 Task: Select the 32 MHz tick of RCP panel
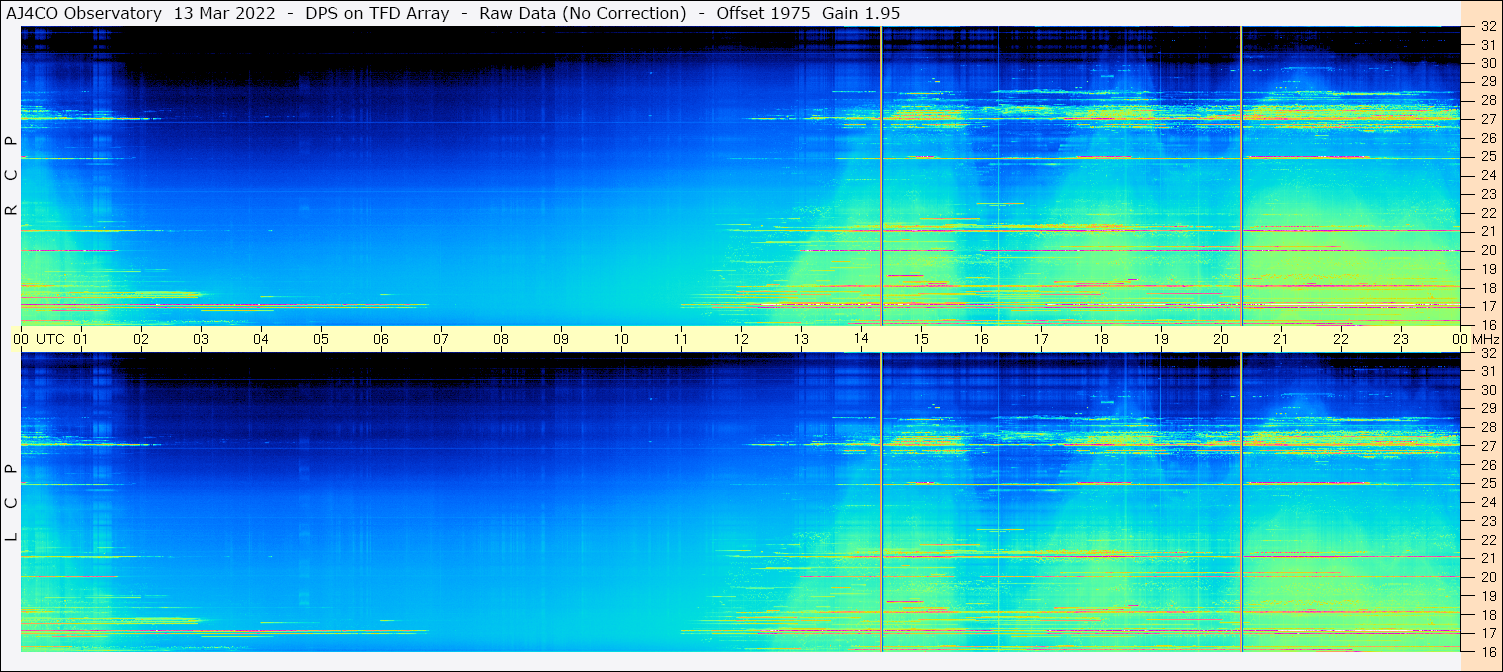[1488, 27]
